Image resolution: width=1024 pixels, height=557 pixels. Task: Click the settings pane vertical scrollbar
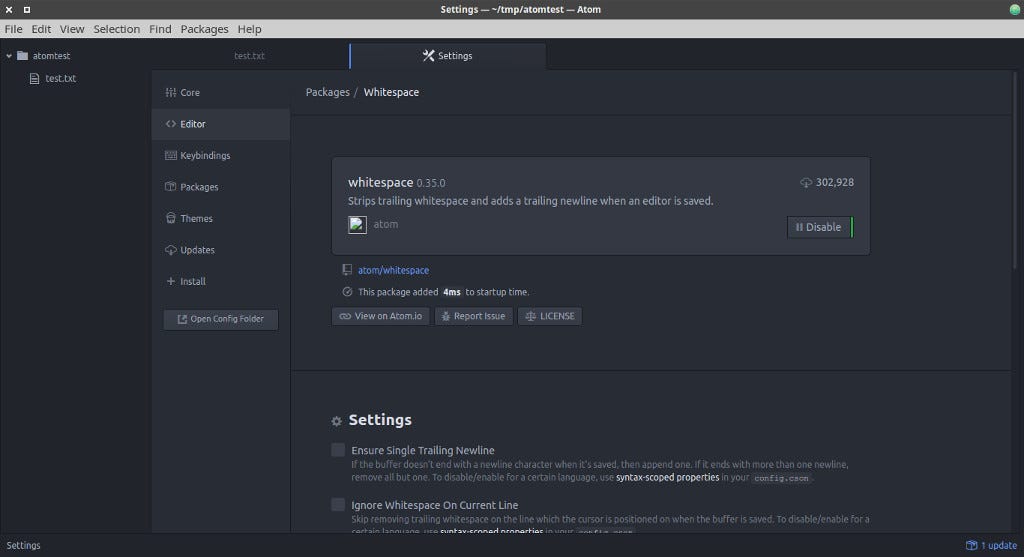(x=1014, y=171)
